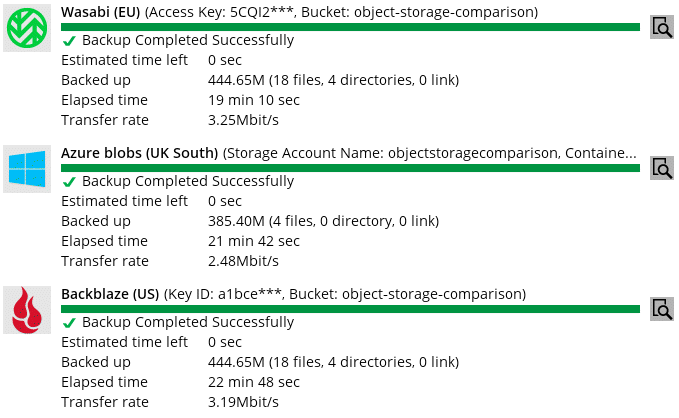Click the Backblaze green success checkmark
This screenshot has height=418, width=679.
(x=69, y=323)
